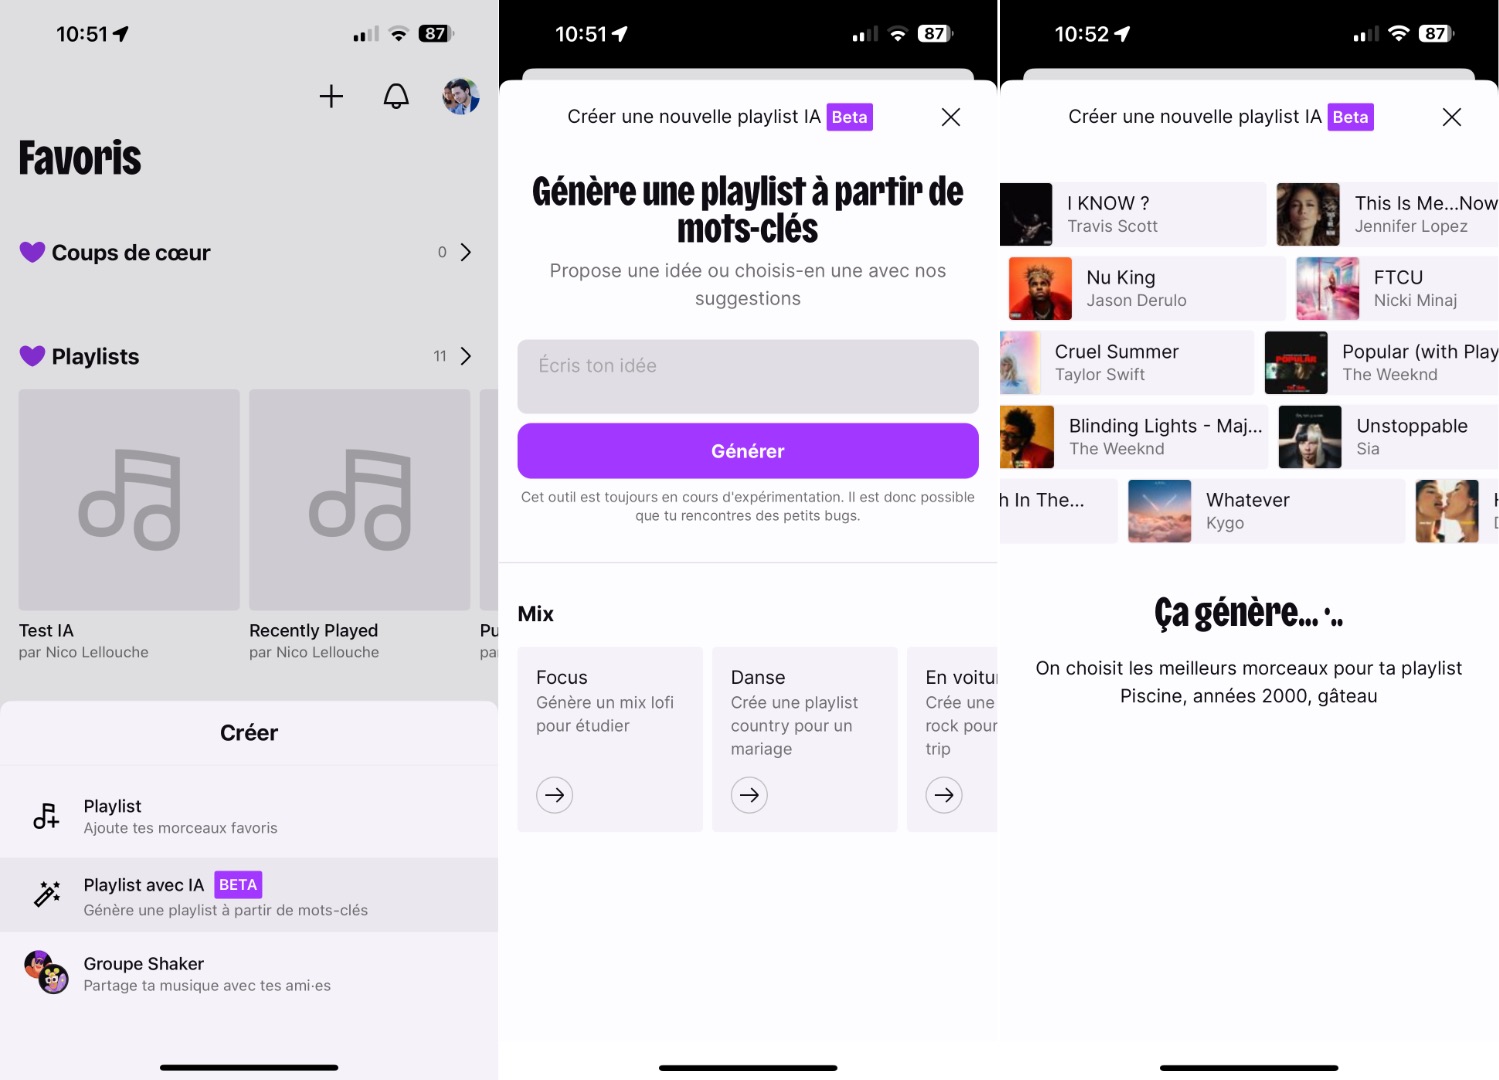The width and height of the screenshot is (1499, 1080).
Task: Select the Cruel Summer Taylor Swift track
Action: (x=1127, y=363)
